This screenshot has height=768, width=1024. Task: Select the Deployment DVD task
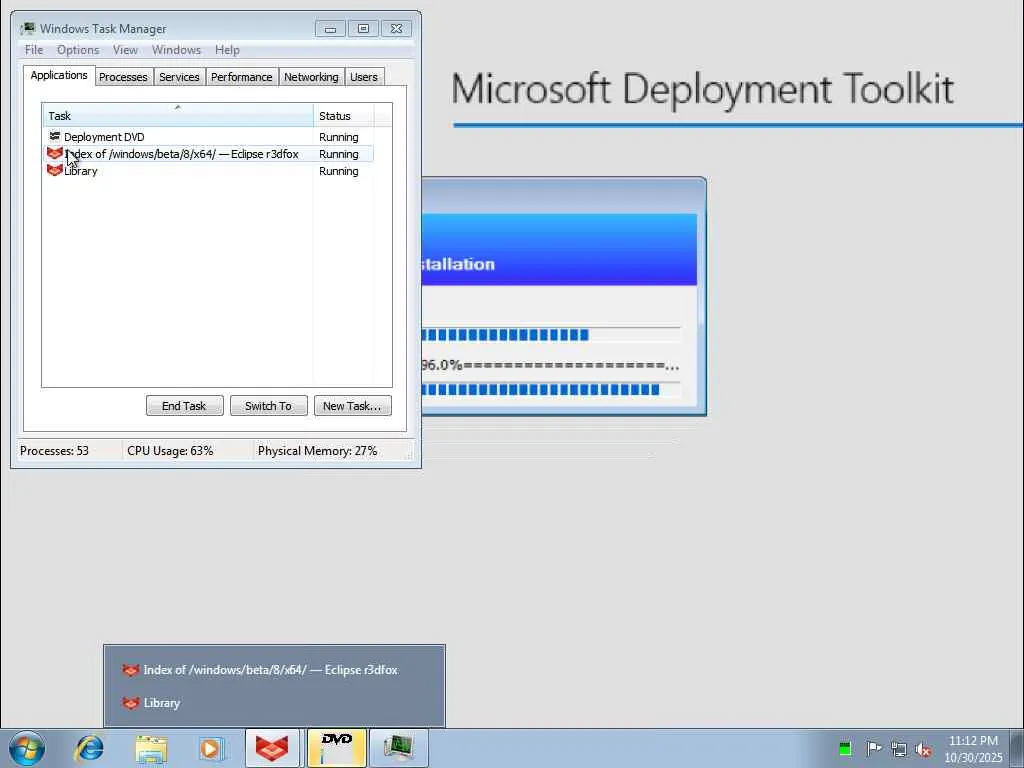tap(208, 136)
